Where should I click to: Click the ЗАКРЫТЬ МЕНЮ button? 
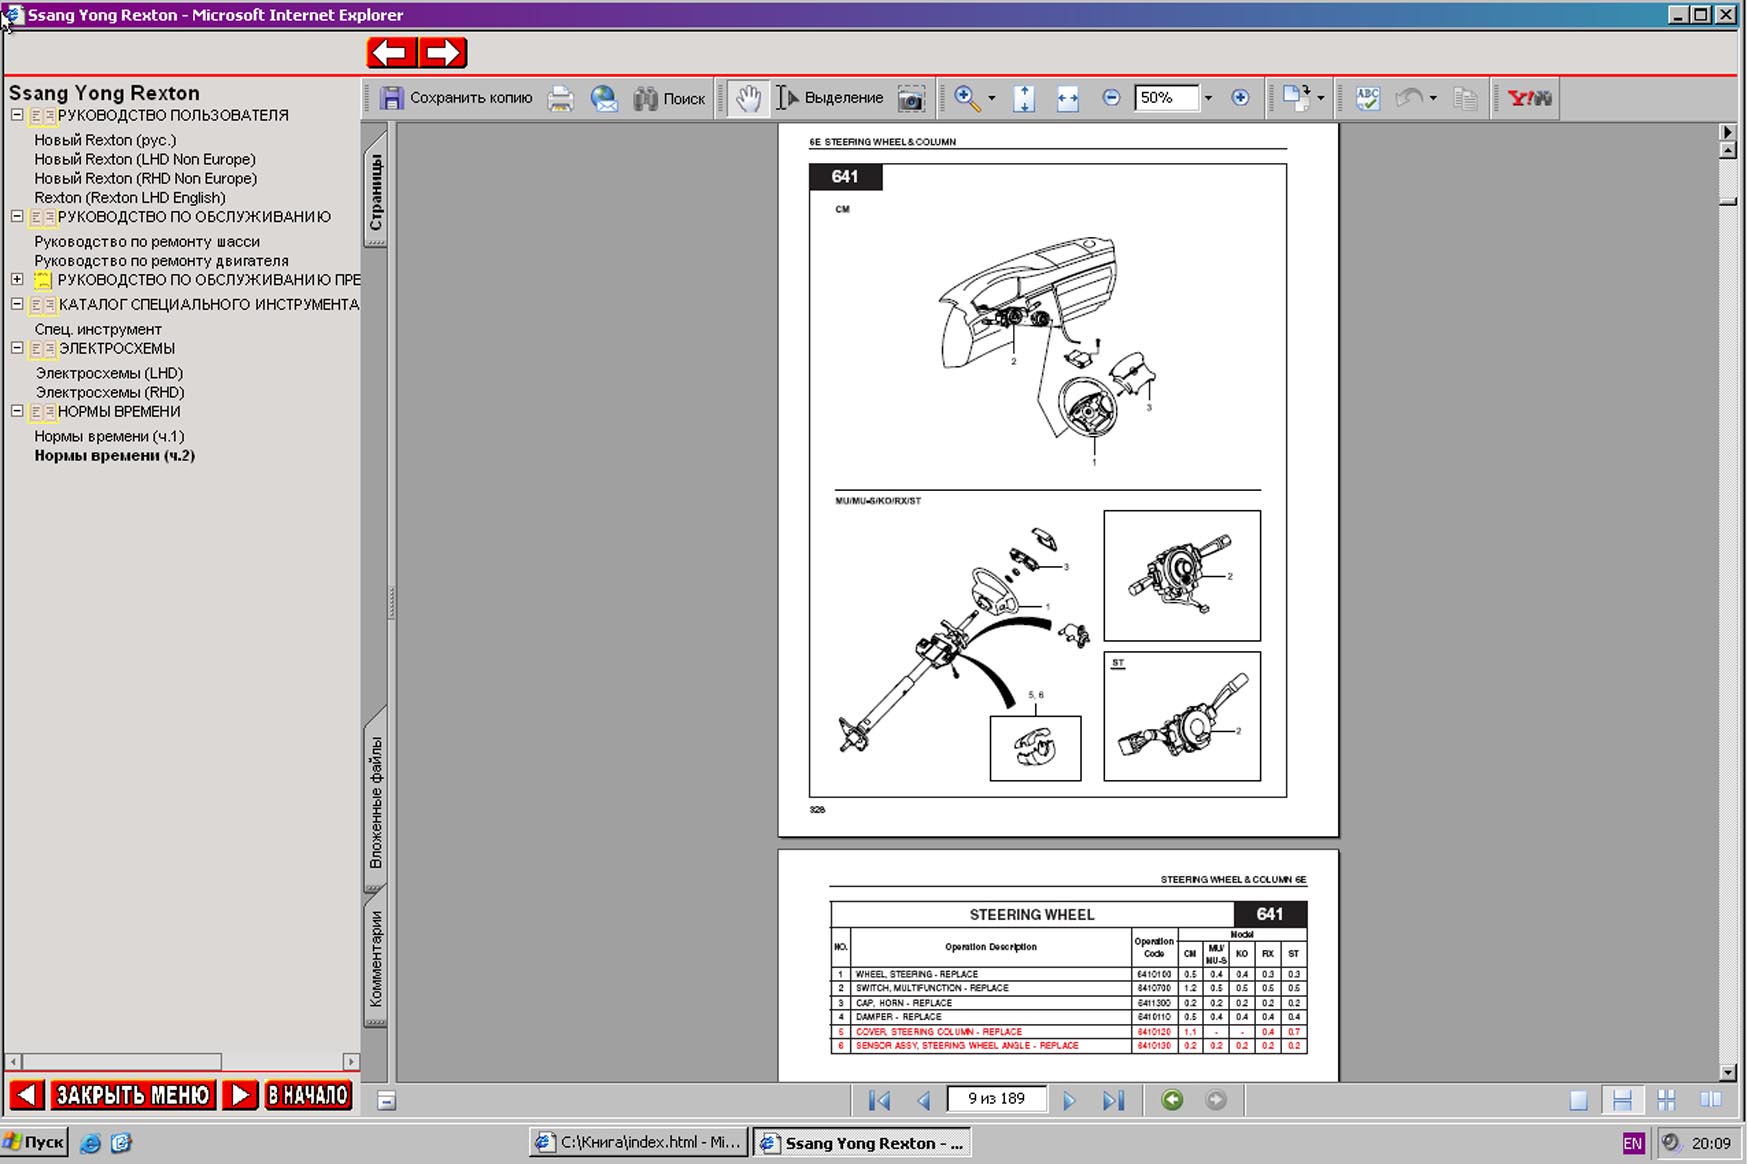coord(132,1095)
